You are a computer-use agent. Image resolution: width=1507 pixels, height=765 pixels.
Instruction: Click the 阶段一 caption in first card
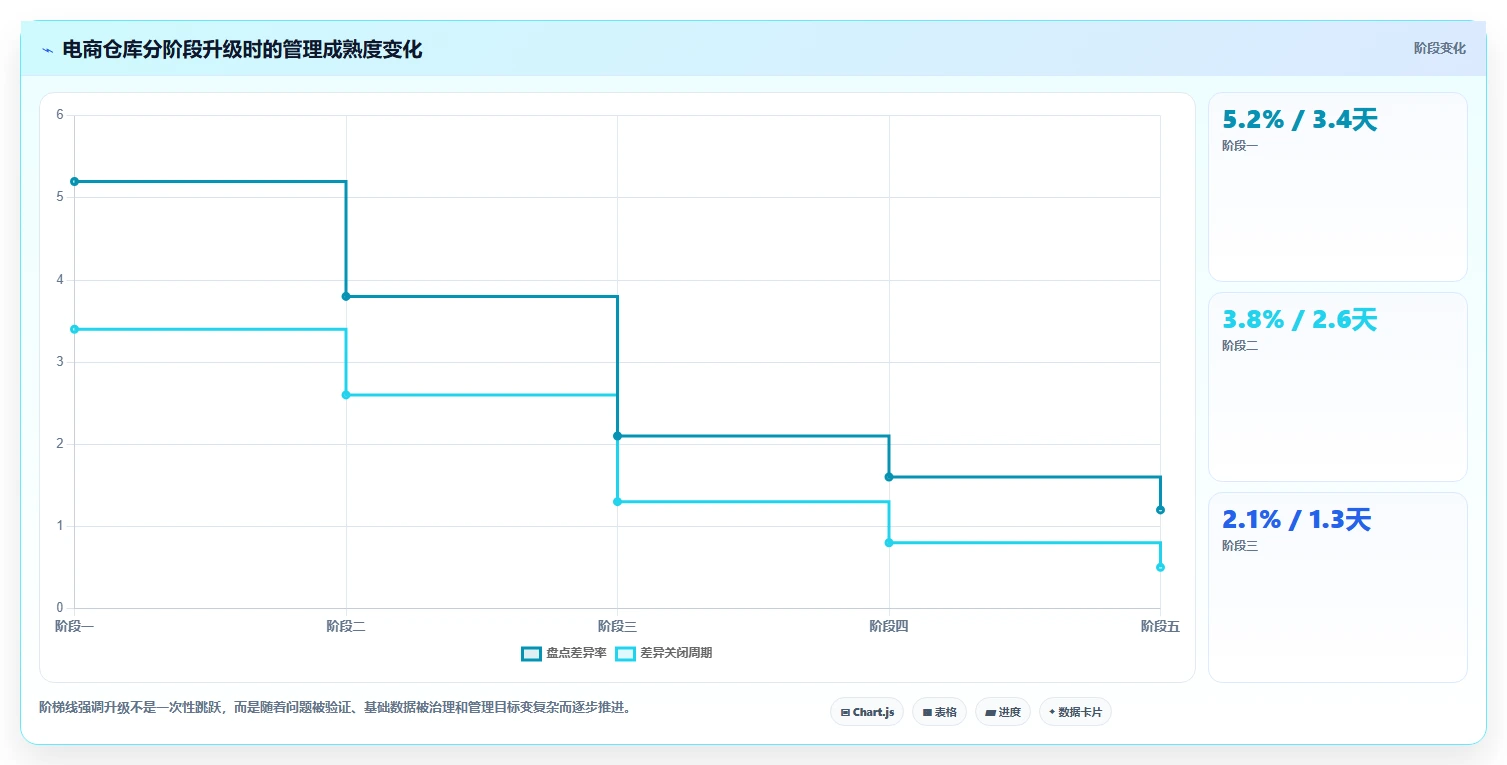[1240, 146]
